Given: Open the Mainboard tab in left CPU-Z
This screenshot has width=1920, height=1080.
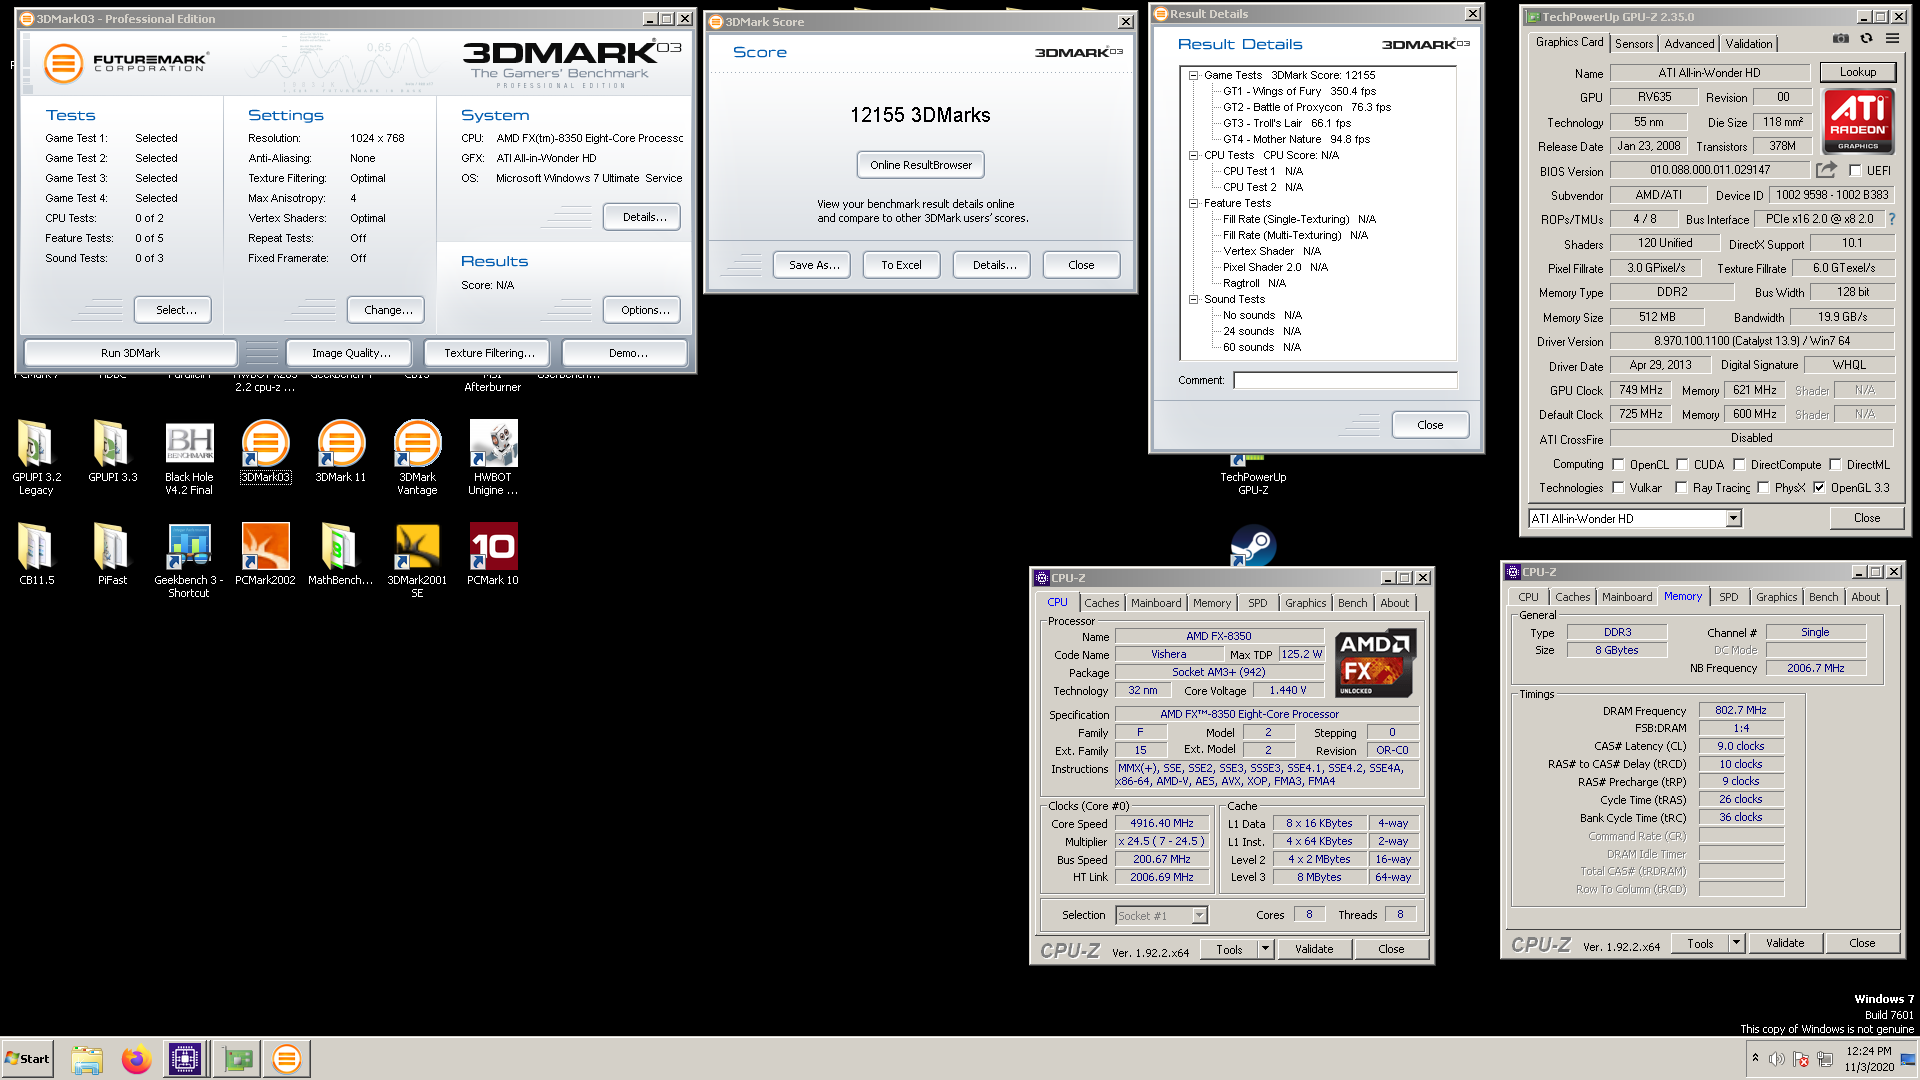Looking at the screenshot, I should click(1156, 603).
